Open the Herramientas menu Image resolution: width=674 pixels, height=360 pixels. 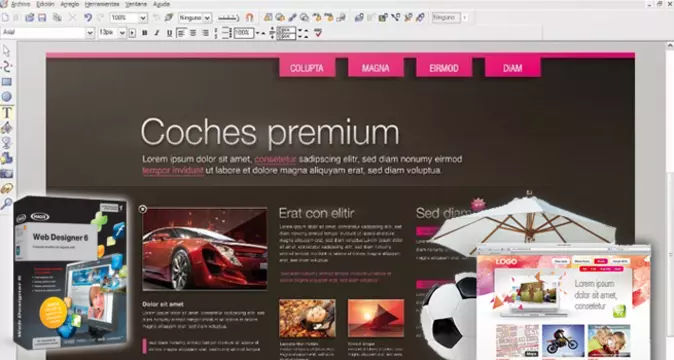[x=102, y=4]
